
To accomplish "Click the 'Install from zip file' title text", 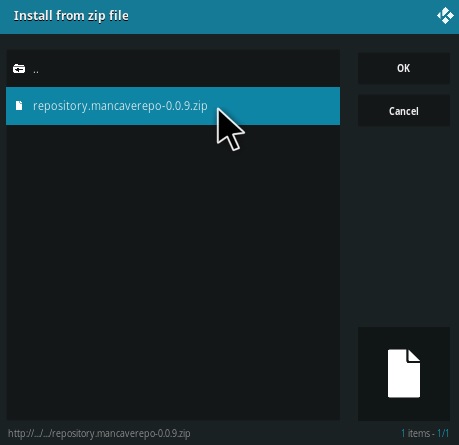I will pyautogui.click(x=71, y=16).
